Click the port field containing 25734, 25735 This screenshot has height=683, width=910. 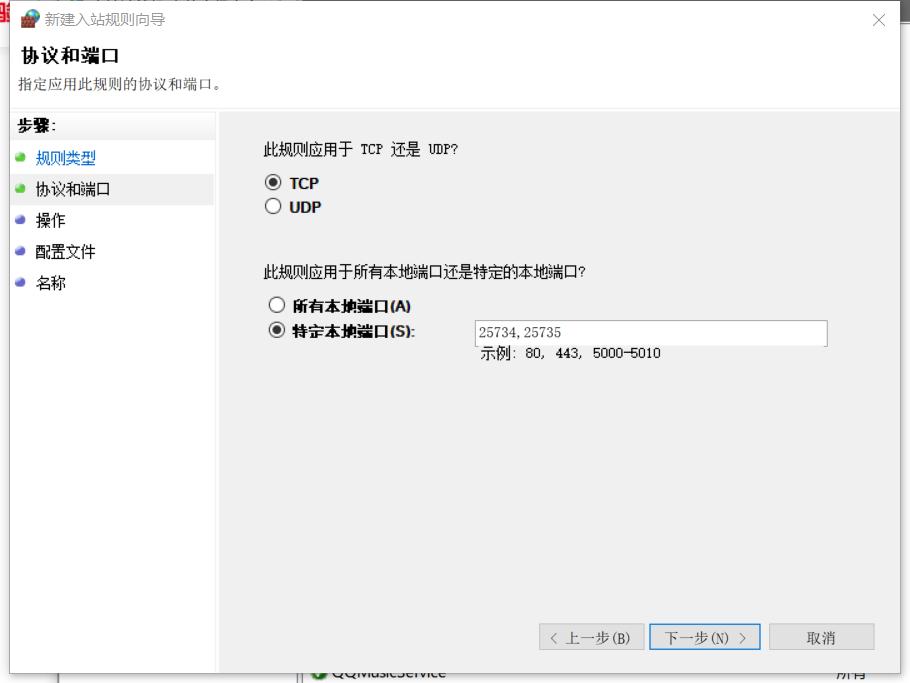[650, 333]
